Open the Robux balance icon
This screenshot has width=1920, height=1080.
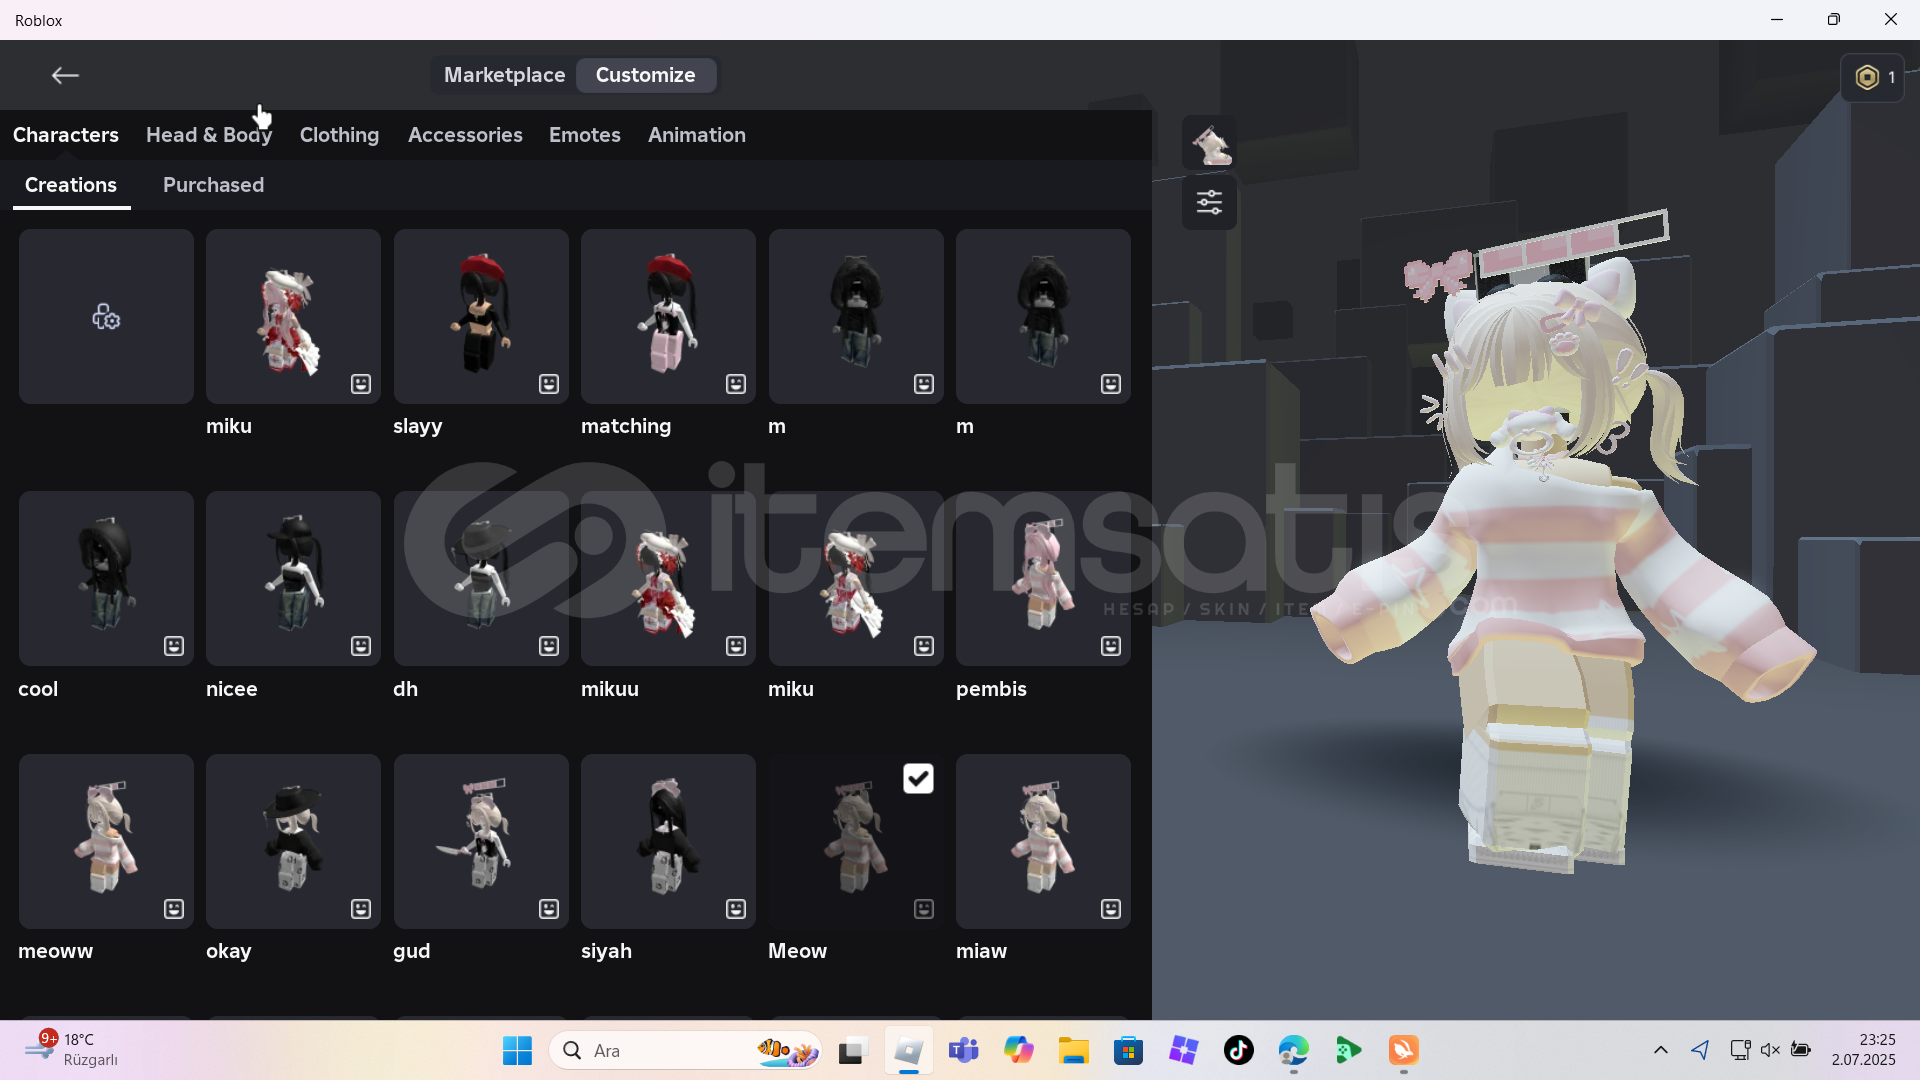click(1872, 77)
